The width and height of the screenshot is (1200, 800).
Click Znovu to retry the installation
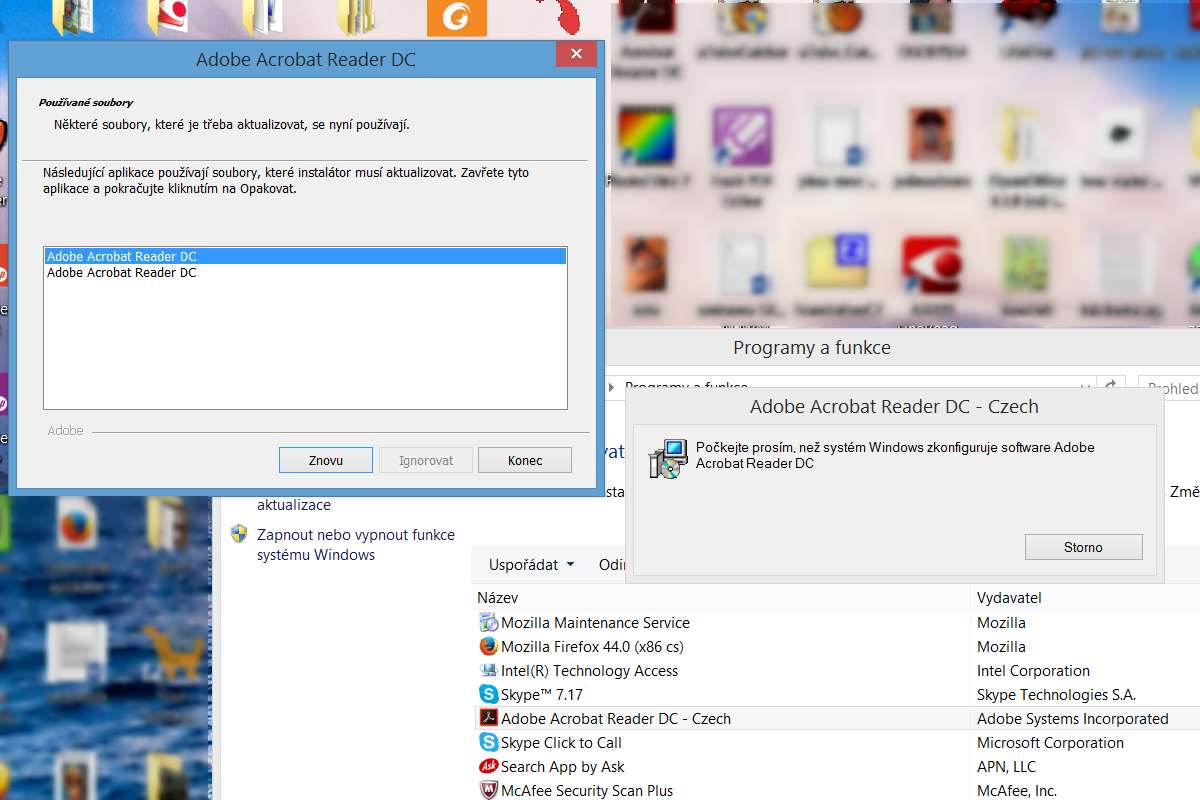326,460
